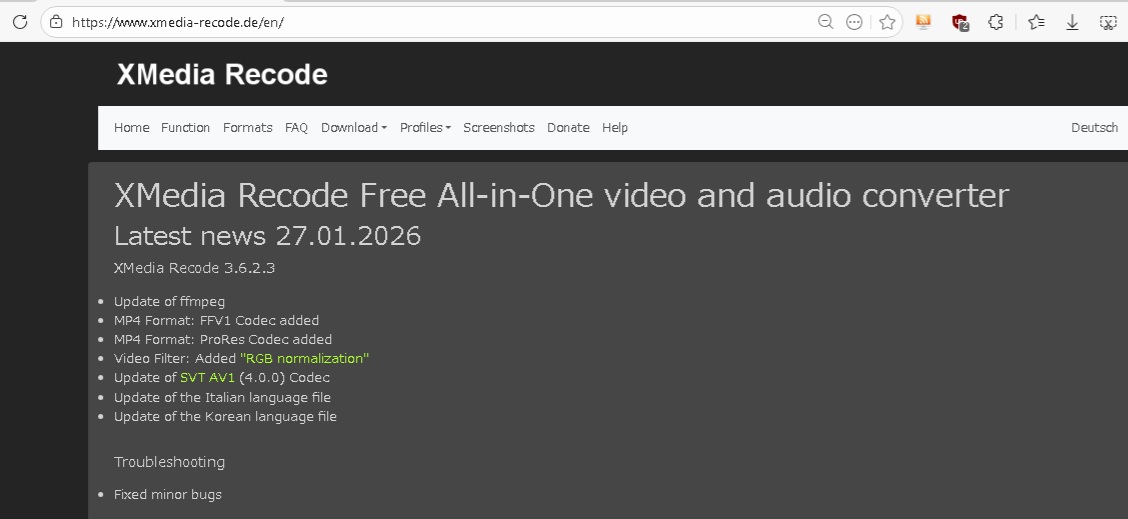Image resolution: width=1128 pixels, height=519 pixels.
Task: Click the zoom out magnifier in address bar
Action: pyautogui.click(x=826, y=22)
